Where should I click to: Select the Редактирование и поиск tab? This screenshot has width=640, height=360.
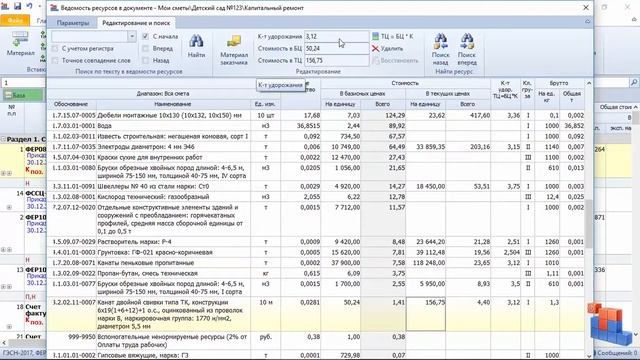click(x=136, y=23)
